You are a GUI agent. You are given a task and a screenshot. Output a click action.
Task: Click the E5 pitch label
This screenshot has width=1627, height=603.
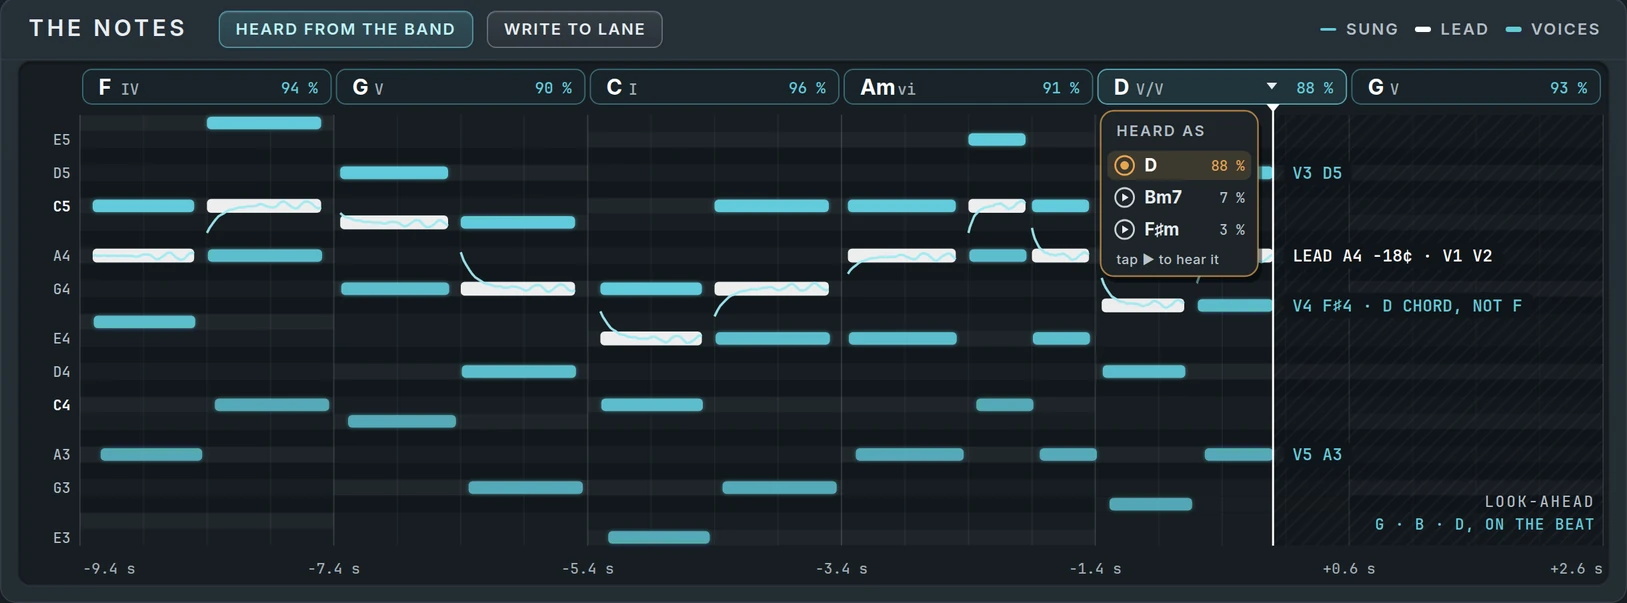coord(62,140)
